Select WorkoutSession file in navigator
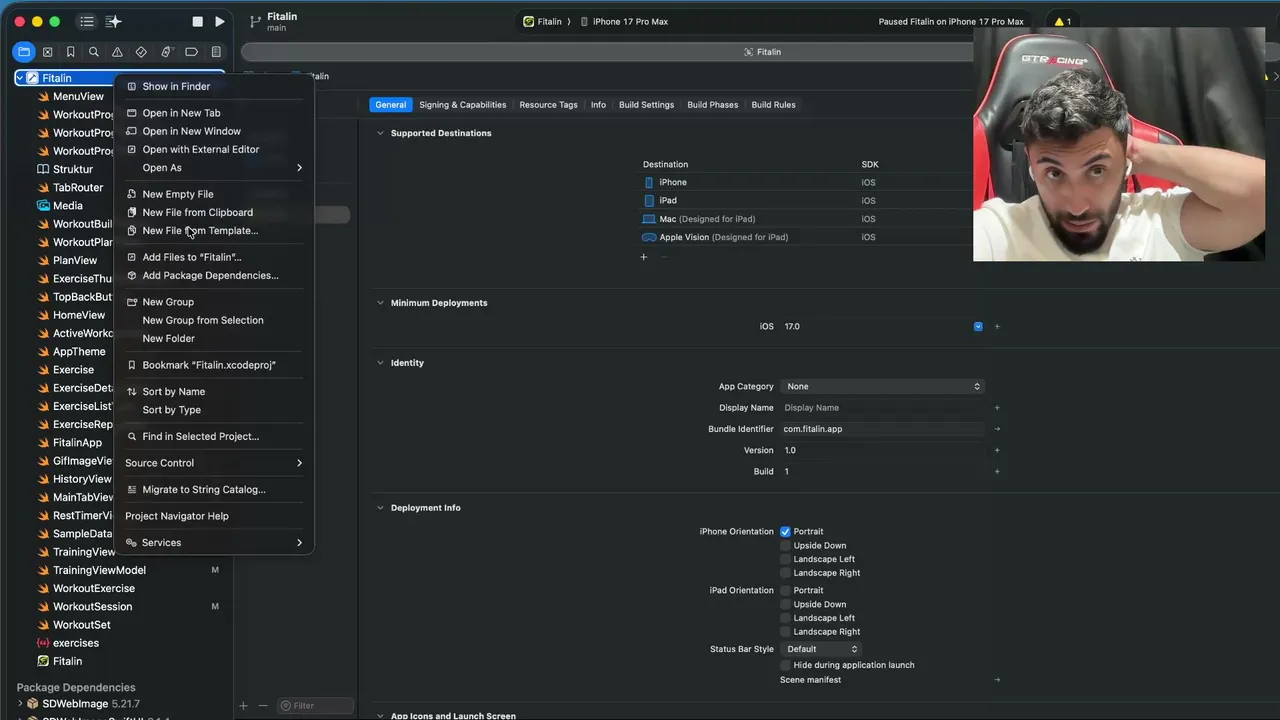This screenshot has width=1280, height=720. (x=92, y=607)
